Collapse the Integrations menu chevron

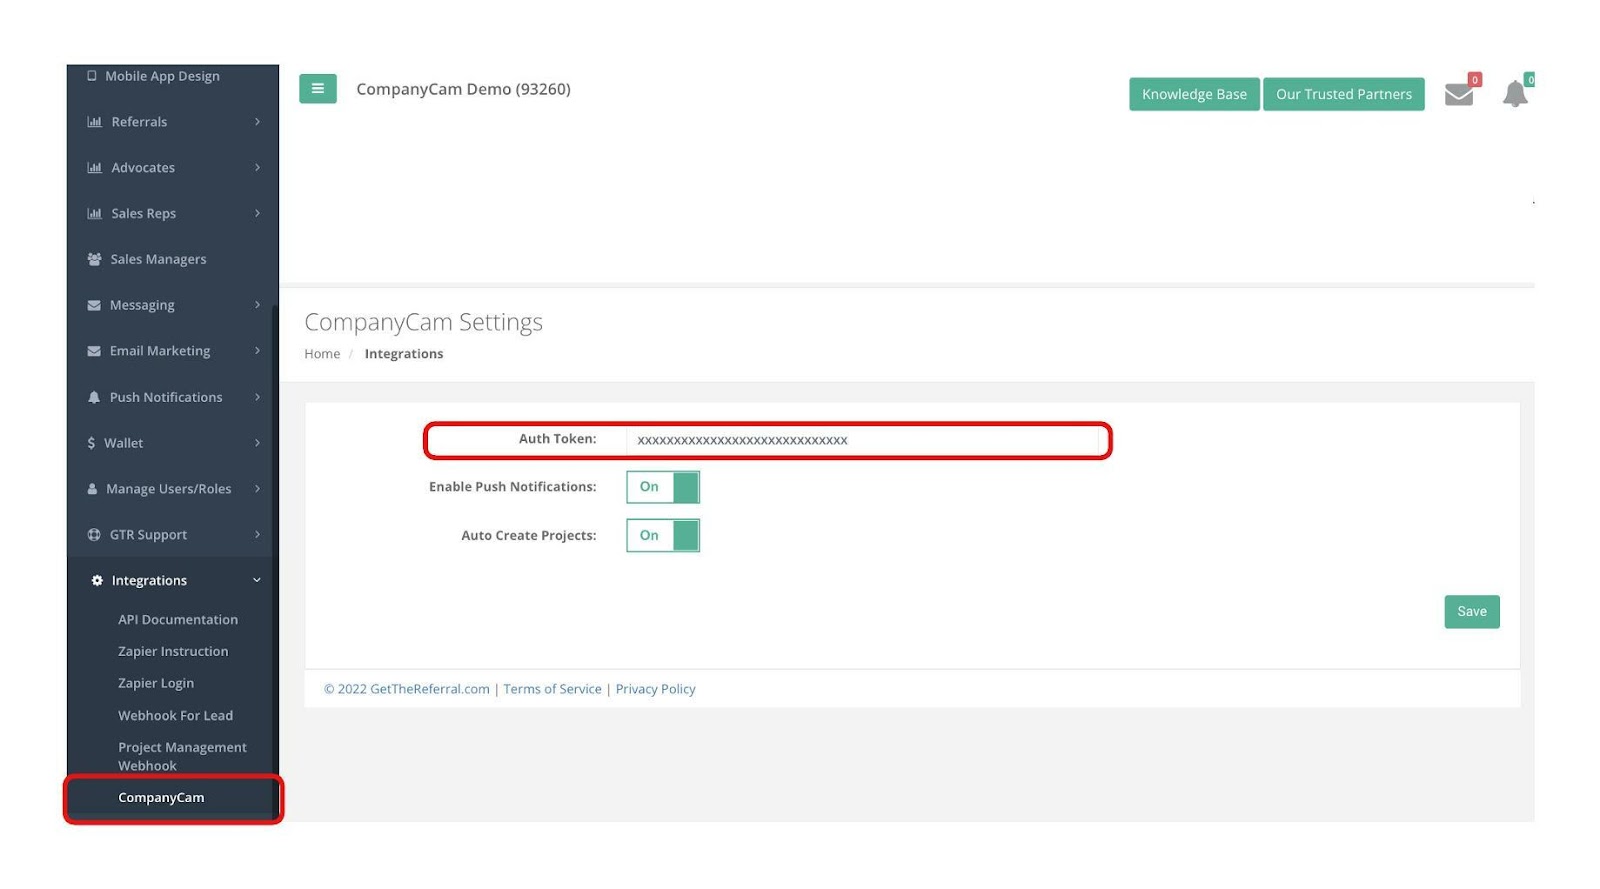[x=257, y=581]
